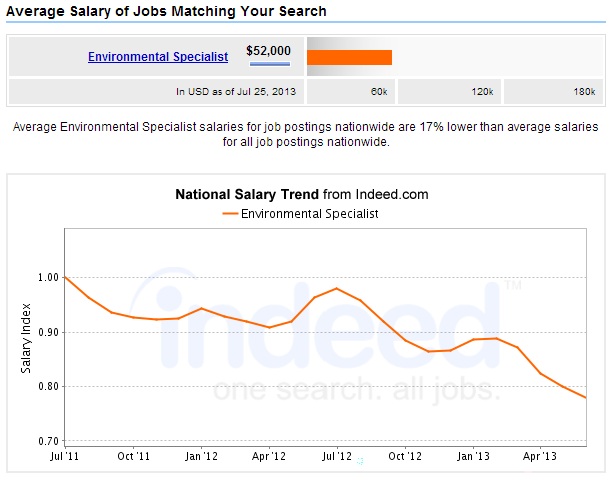Click the small blue bar under $52,000
The height and width of the screenshot is (481, 611).
(x=269, y=64)
